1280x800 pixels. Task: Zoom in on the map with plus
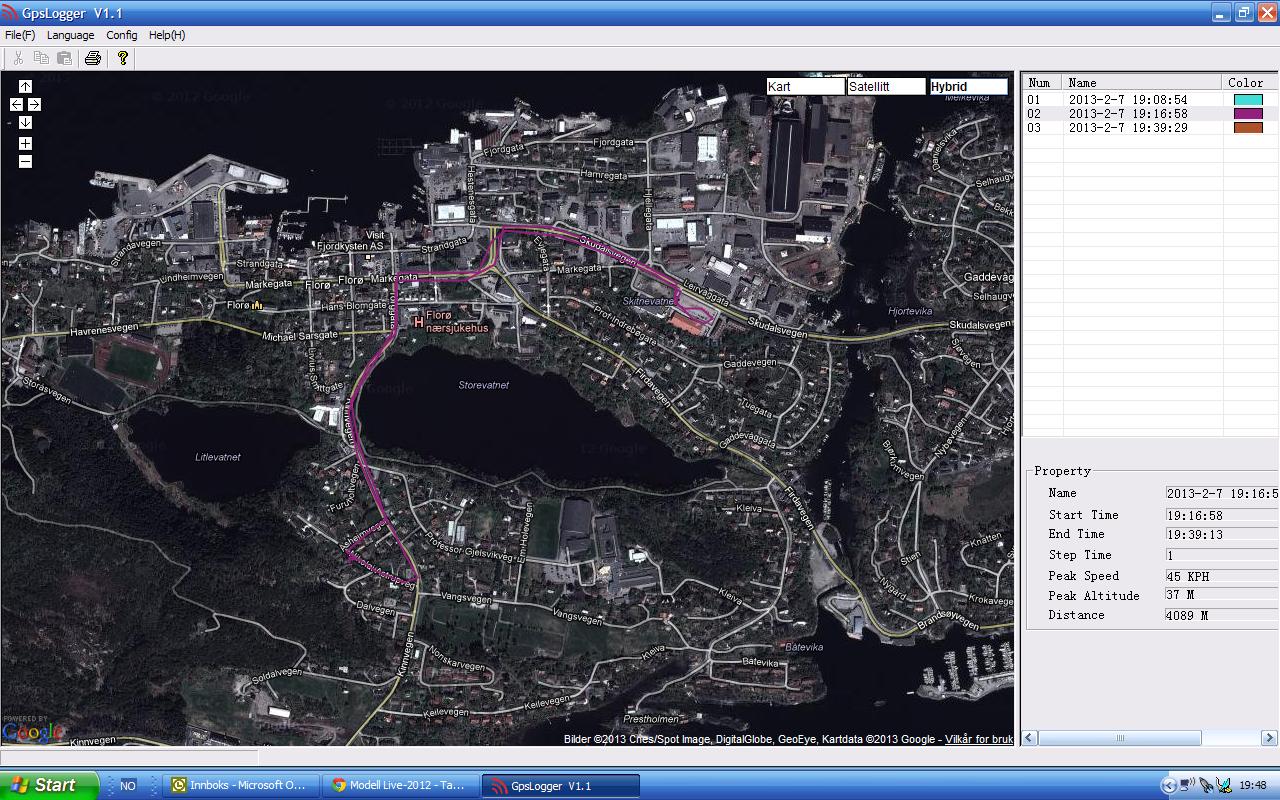(x=25, y=144)
